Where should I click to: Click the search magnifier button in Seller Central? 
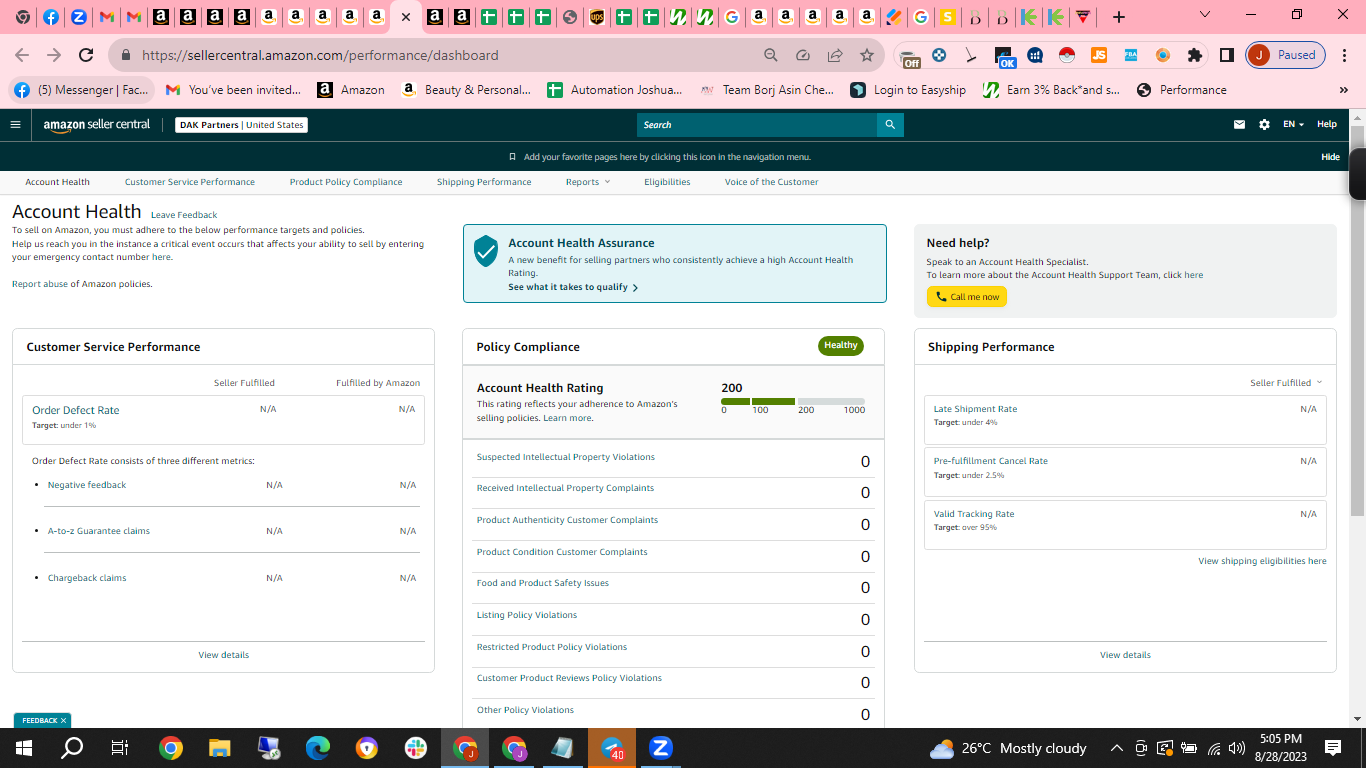click(890, 125)
